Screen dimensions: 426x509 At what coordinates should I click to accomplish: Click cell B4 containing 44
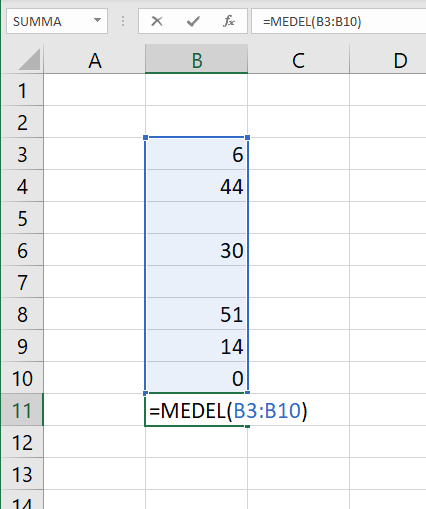tap(197, 186)
